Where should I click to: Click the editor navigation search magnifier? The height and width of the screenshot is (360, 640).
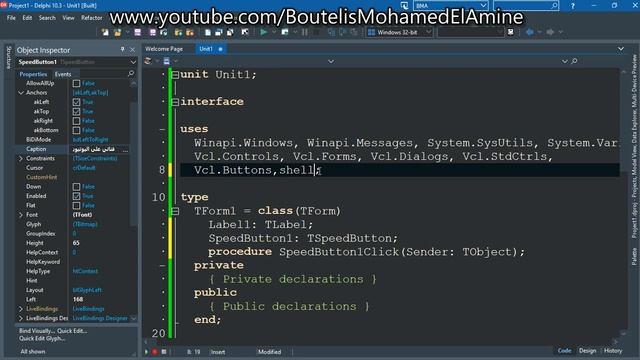tap(574, 61)
